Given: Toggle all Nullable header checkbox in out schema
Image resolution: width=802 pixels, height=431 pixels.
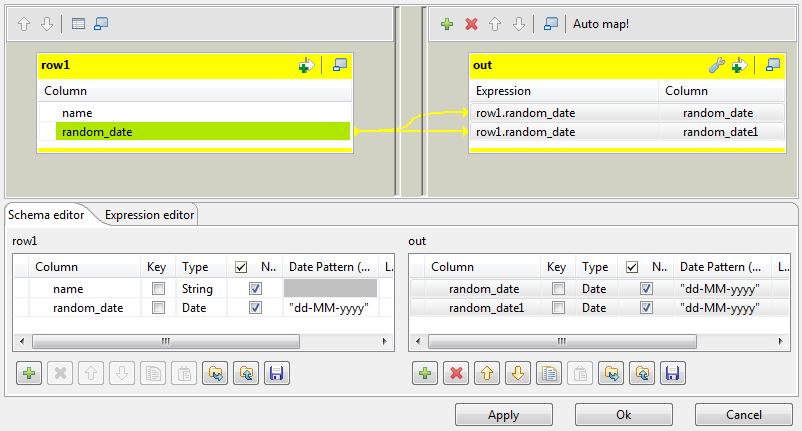Looking at the screenshot, I should pos(632,267).
